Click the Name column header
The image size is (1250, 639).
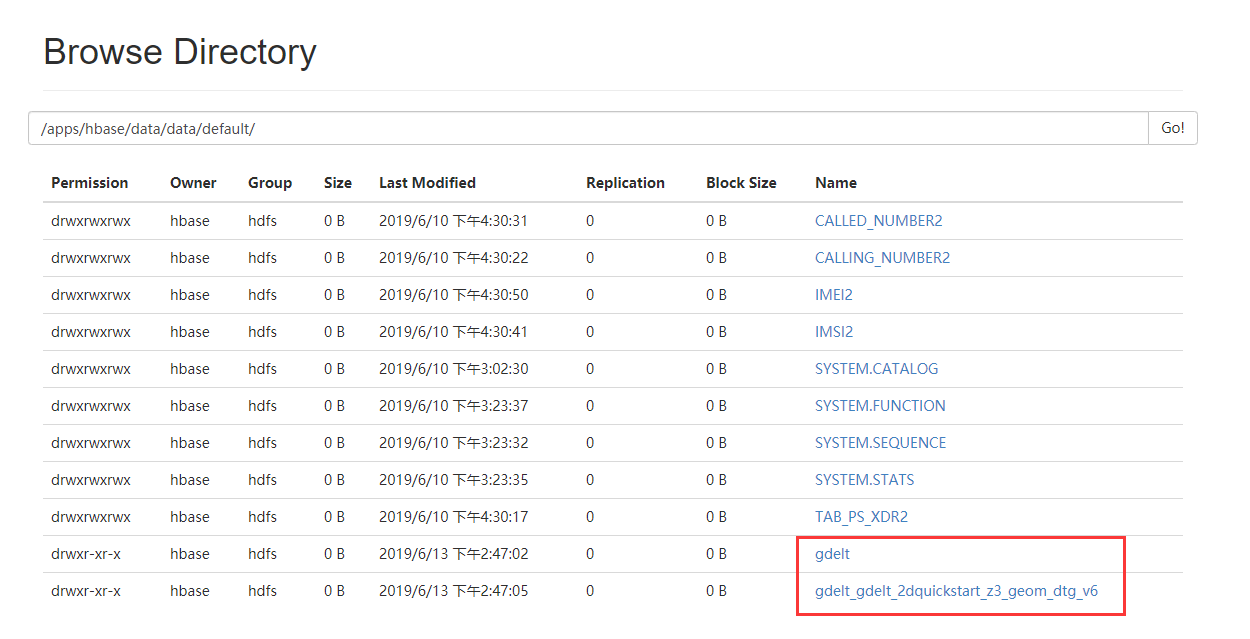835,183
